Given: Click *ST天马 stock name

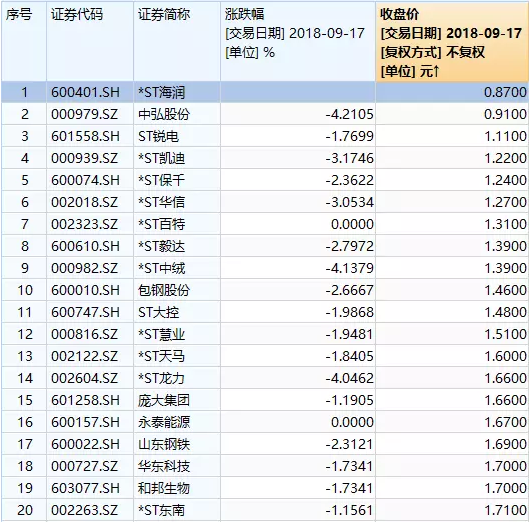Looking at the screenshot, I should [162, 356].
